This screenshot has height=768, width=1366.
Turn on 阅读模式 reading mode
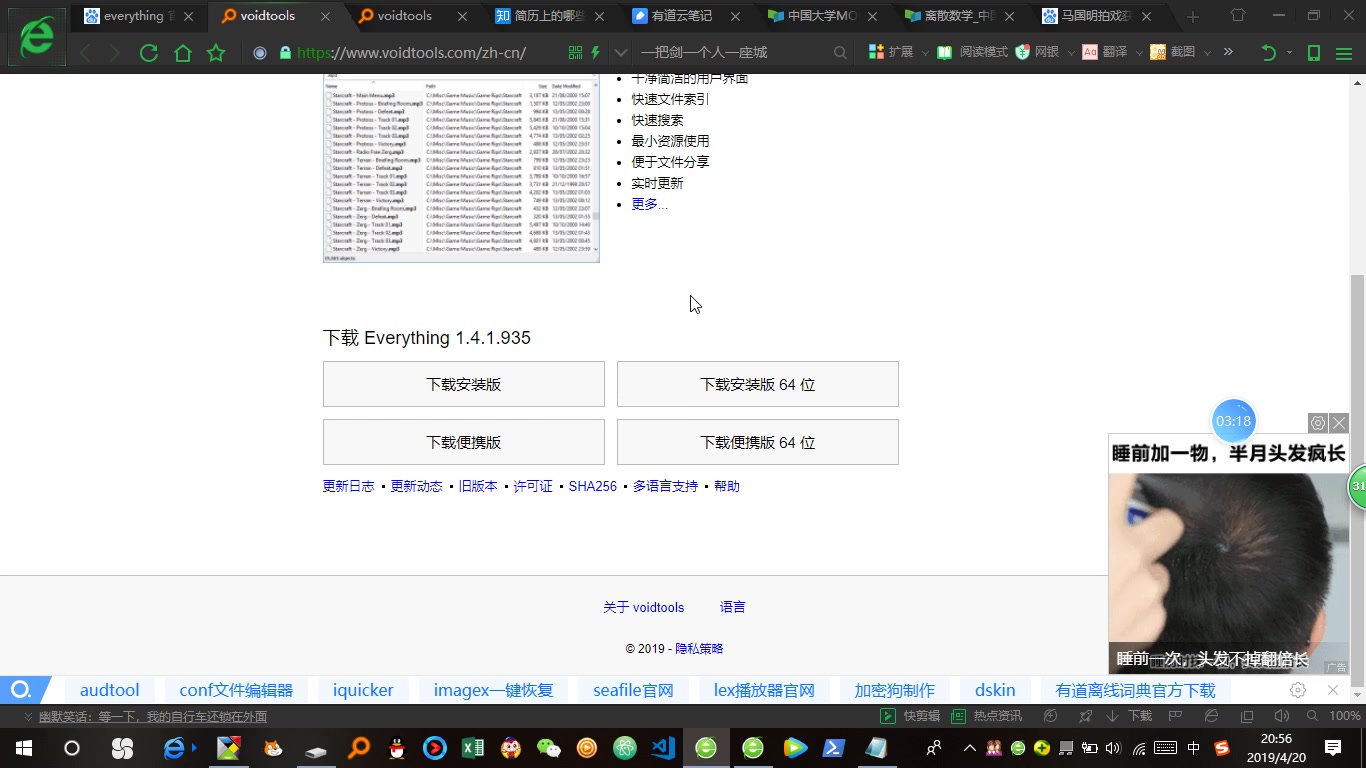973,52
